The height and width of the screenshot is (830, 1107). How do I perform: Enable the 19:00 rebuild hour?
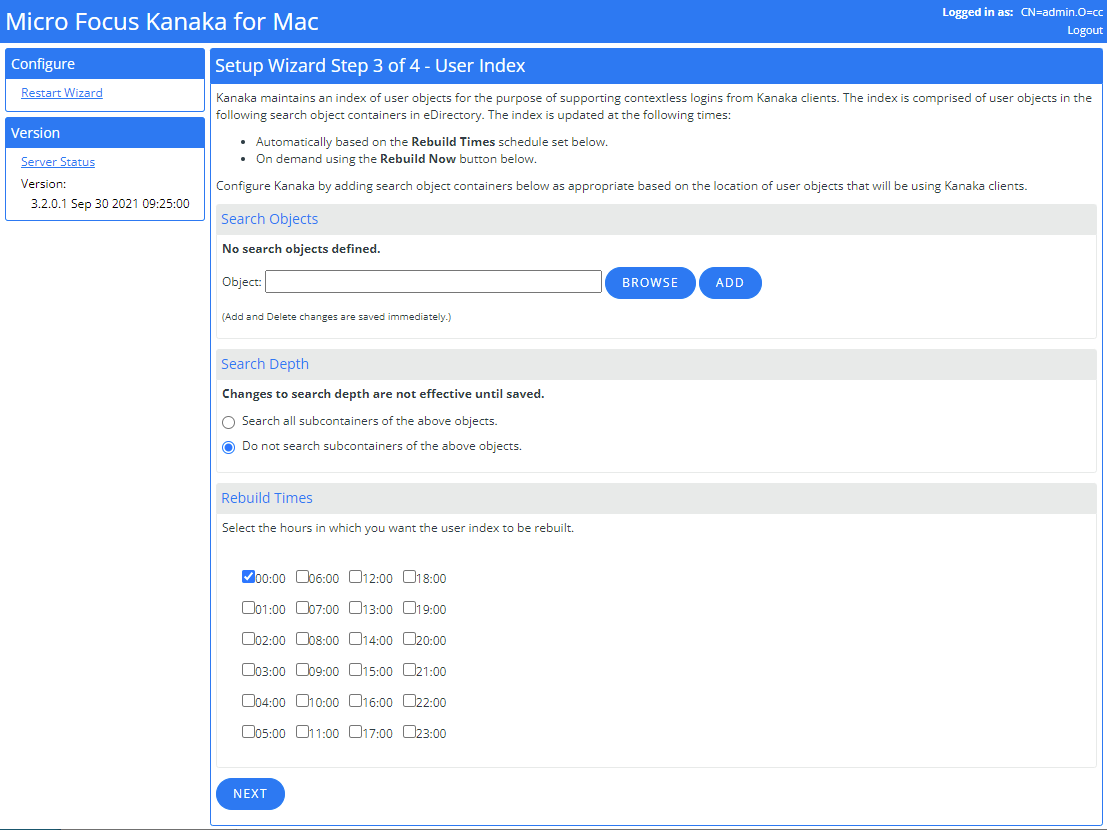coord(409,608)
